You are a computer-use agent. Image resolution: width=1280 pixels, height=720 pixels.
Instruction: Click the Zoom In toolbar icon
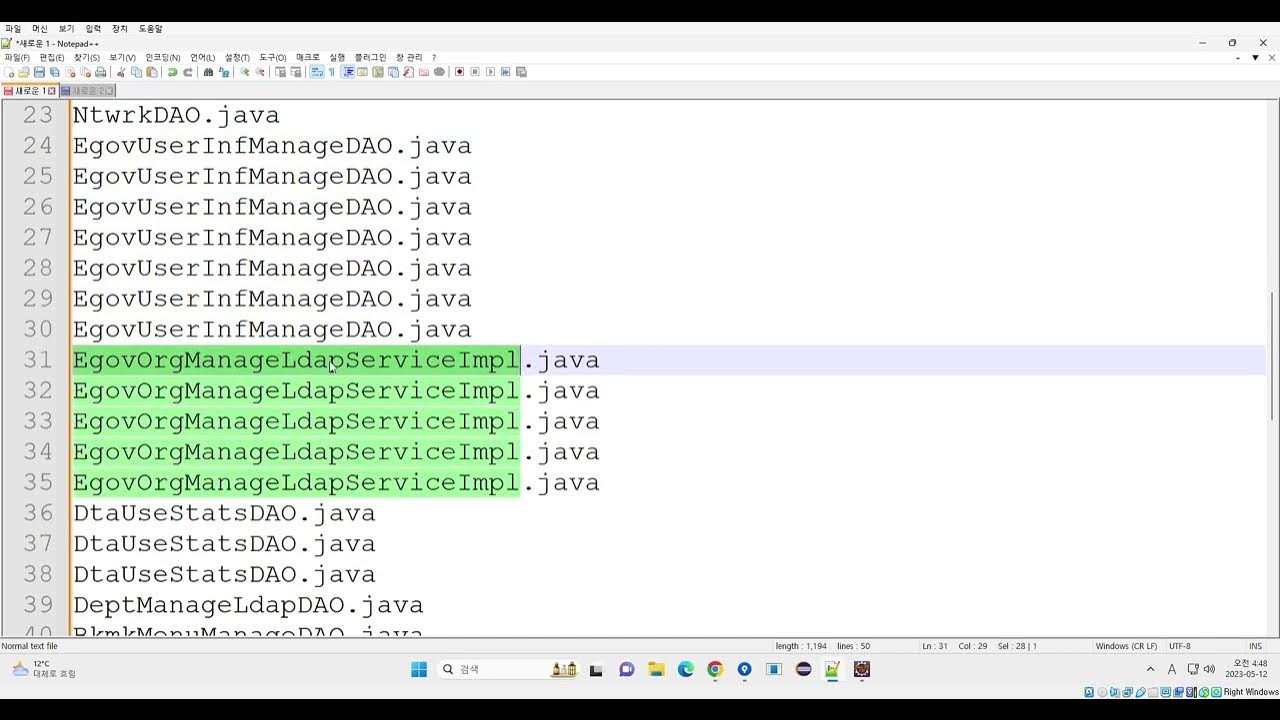pos(244,72)
